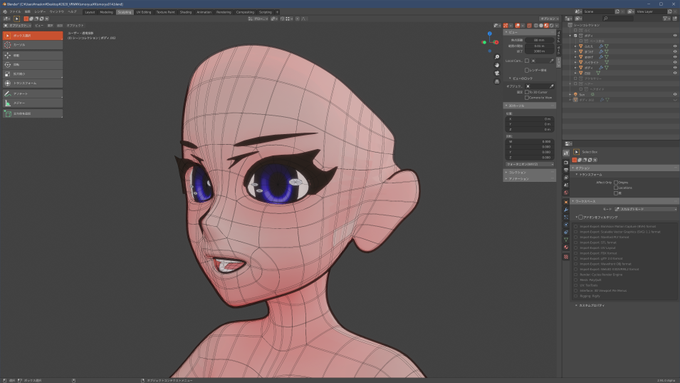Screen dimensions: 680x383
Task: Click the viewport pan hand icon
Action: point(497,65)
